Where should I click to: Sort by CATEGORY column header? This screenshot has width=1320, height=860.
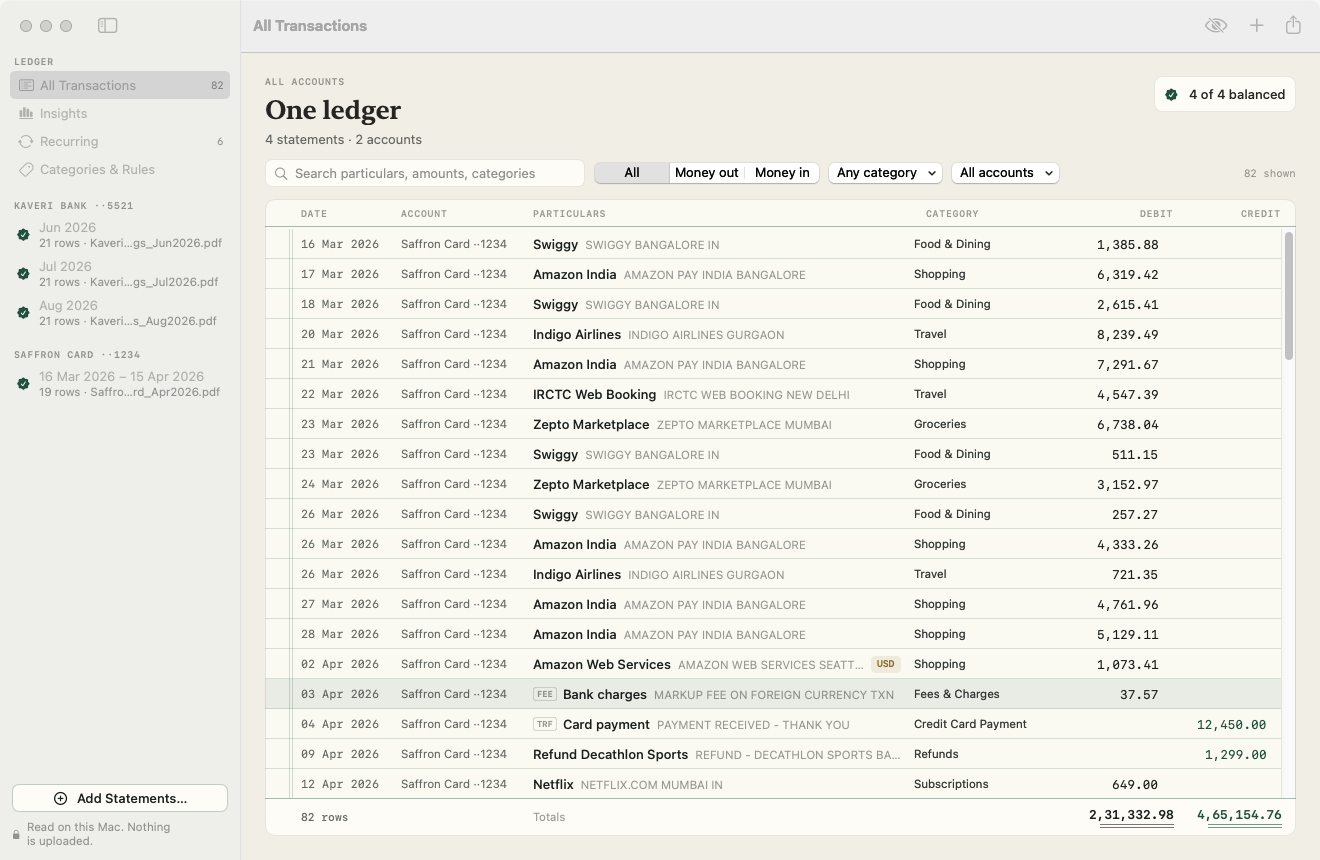[x=952, y=214]
